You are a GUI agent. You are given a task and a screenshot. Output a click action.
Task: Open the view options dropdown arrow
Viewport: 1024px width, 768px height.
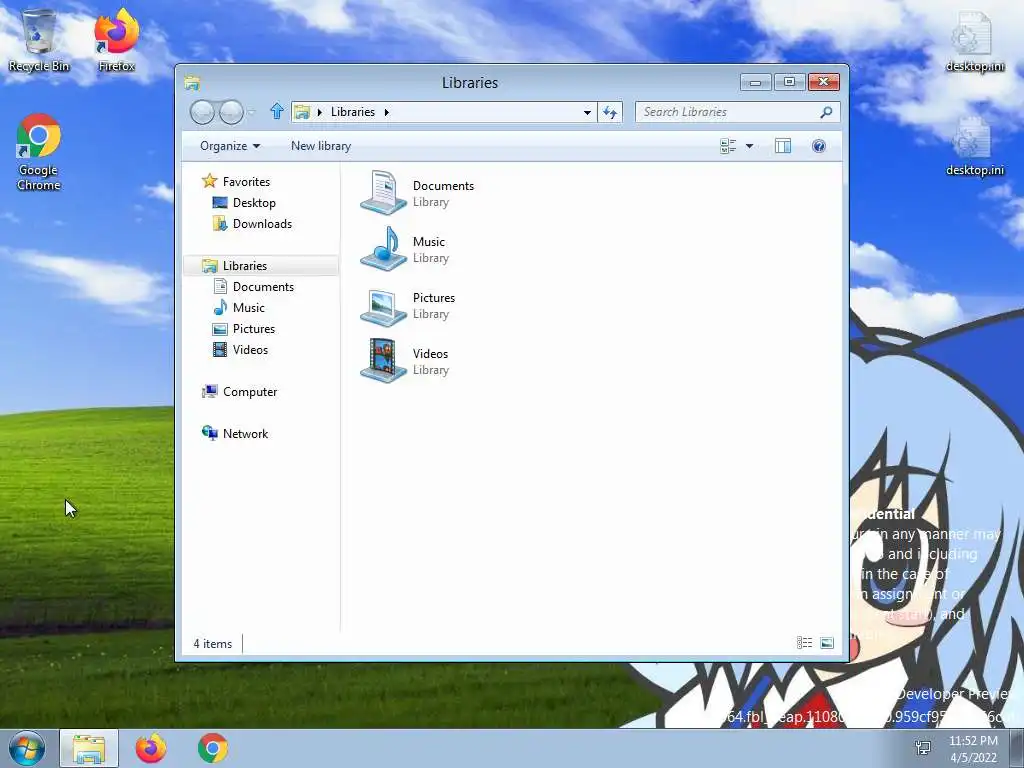coord(749,146)
